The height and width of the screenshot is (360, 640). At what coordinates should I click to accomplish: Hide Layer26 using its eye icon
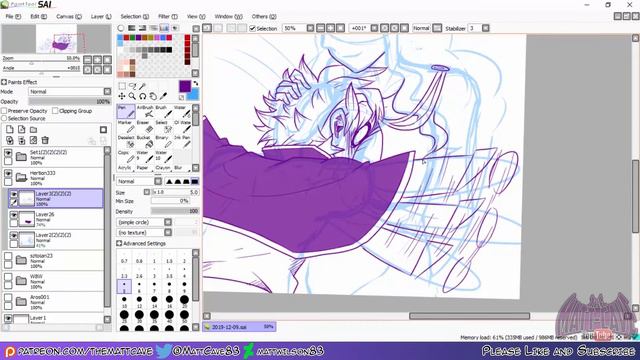[14, 215]
